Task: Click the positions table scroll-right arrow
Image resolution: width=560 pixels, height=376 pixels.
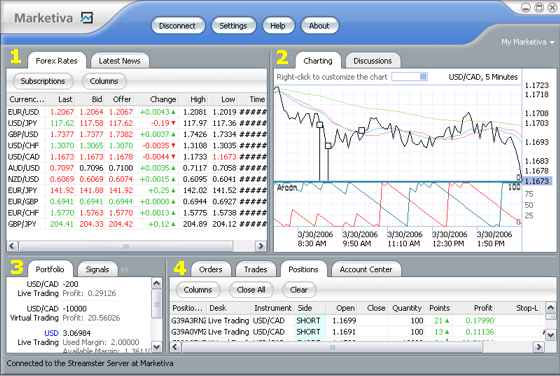Action: pos(539,347)
